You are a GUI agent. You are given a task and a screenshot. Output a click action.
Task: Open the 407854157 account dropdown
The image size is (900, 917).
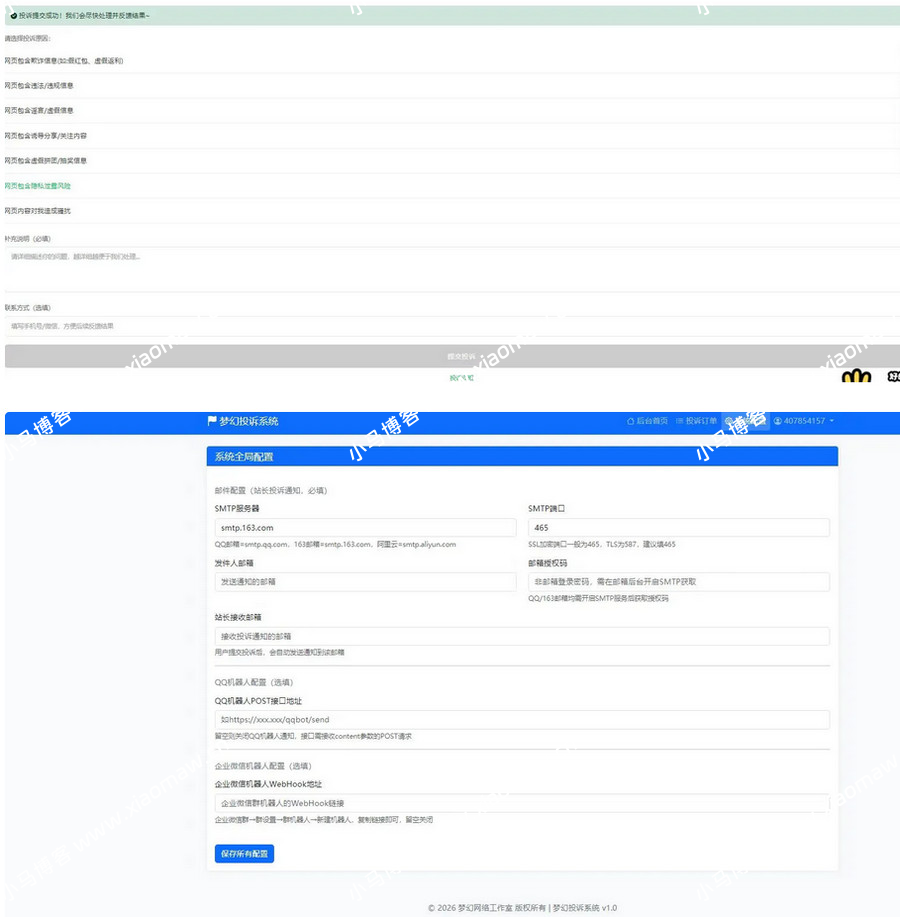pyautogui.click(x=804, y=421)
